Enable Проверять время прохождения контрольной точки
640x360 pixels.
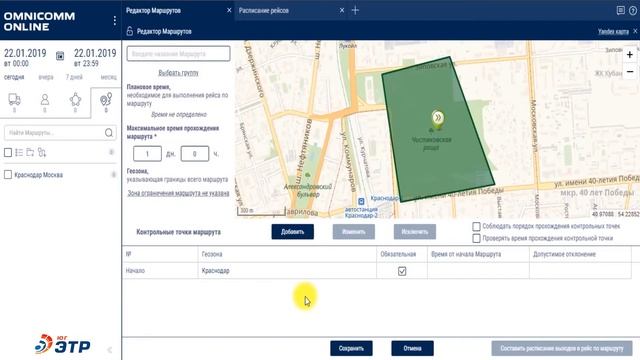point(476,238)
